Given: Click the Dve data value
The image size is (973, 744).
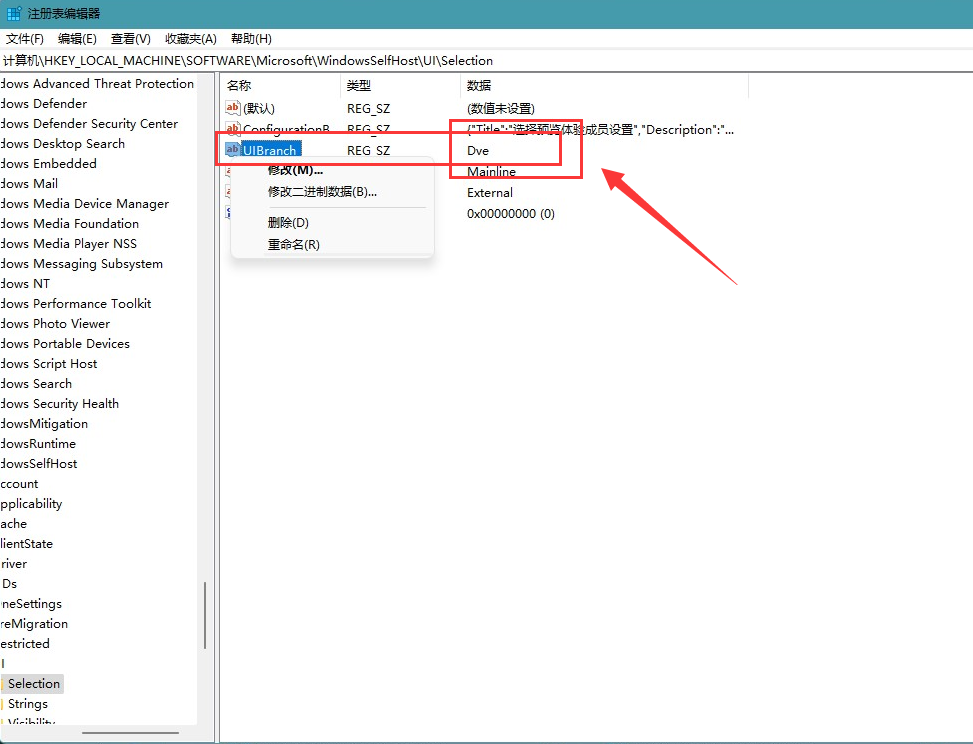Looking at the screenshot, I should click(x=478, y=151).
